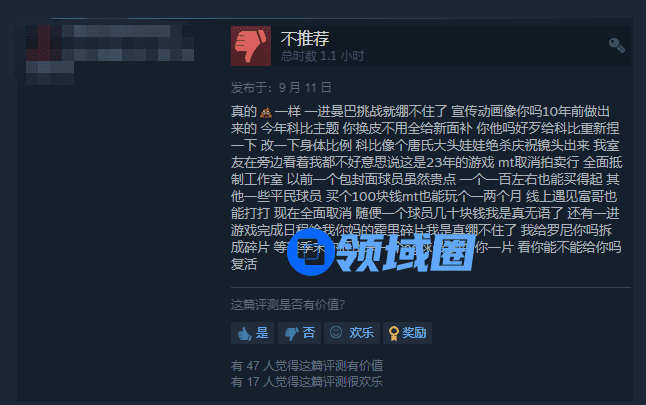Vote with the thumbs-down 否 button
Screen dimensions: 646x405
click(300, 333)
